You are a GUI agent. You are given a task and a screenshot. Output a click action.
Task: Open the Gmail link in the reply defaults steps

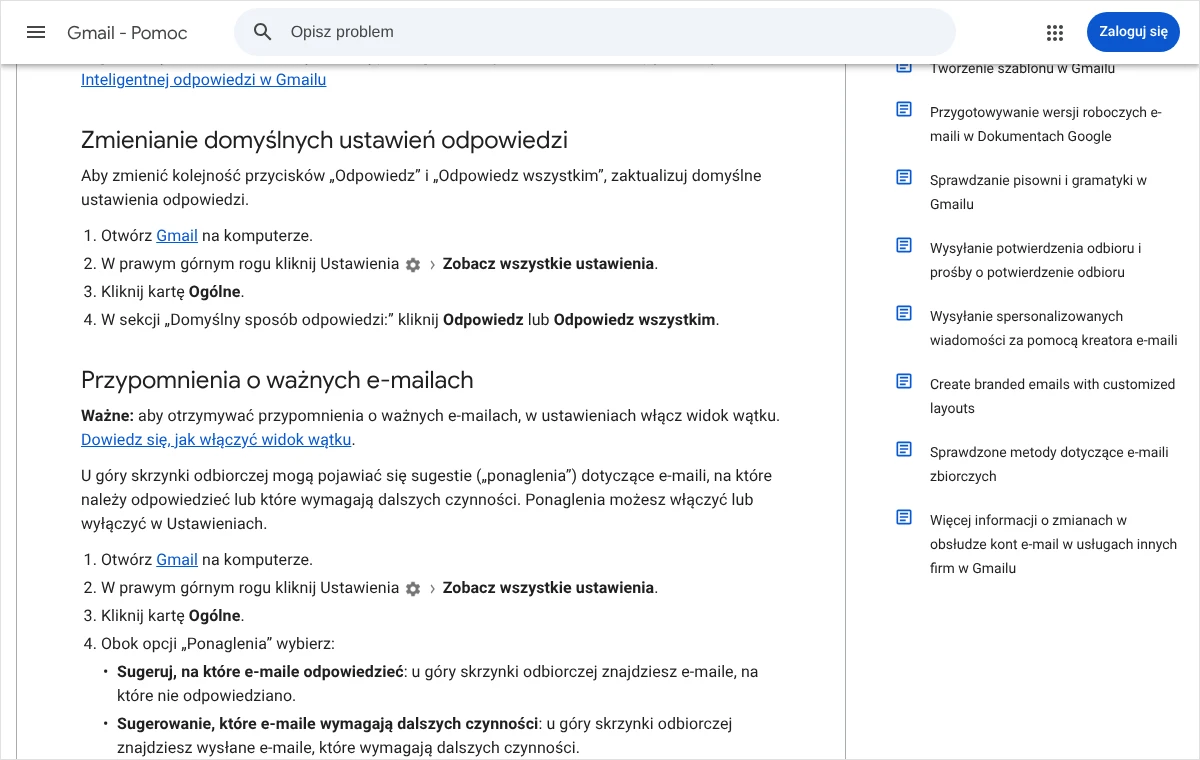(177, 236)
